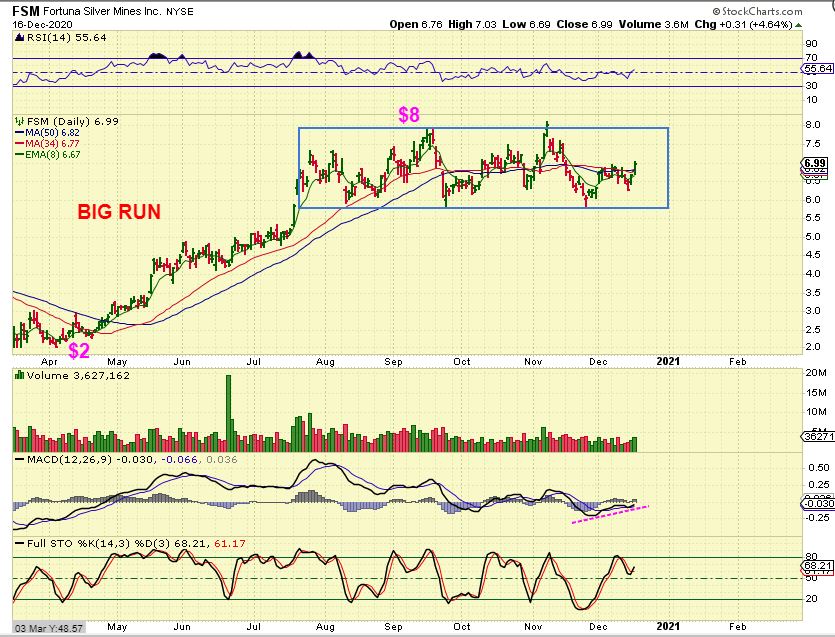Click the EMA(8) 6.67 legend entry
Screen dimensions: 835x637
47,154
